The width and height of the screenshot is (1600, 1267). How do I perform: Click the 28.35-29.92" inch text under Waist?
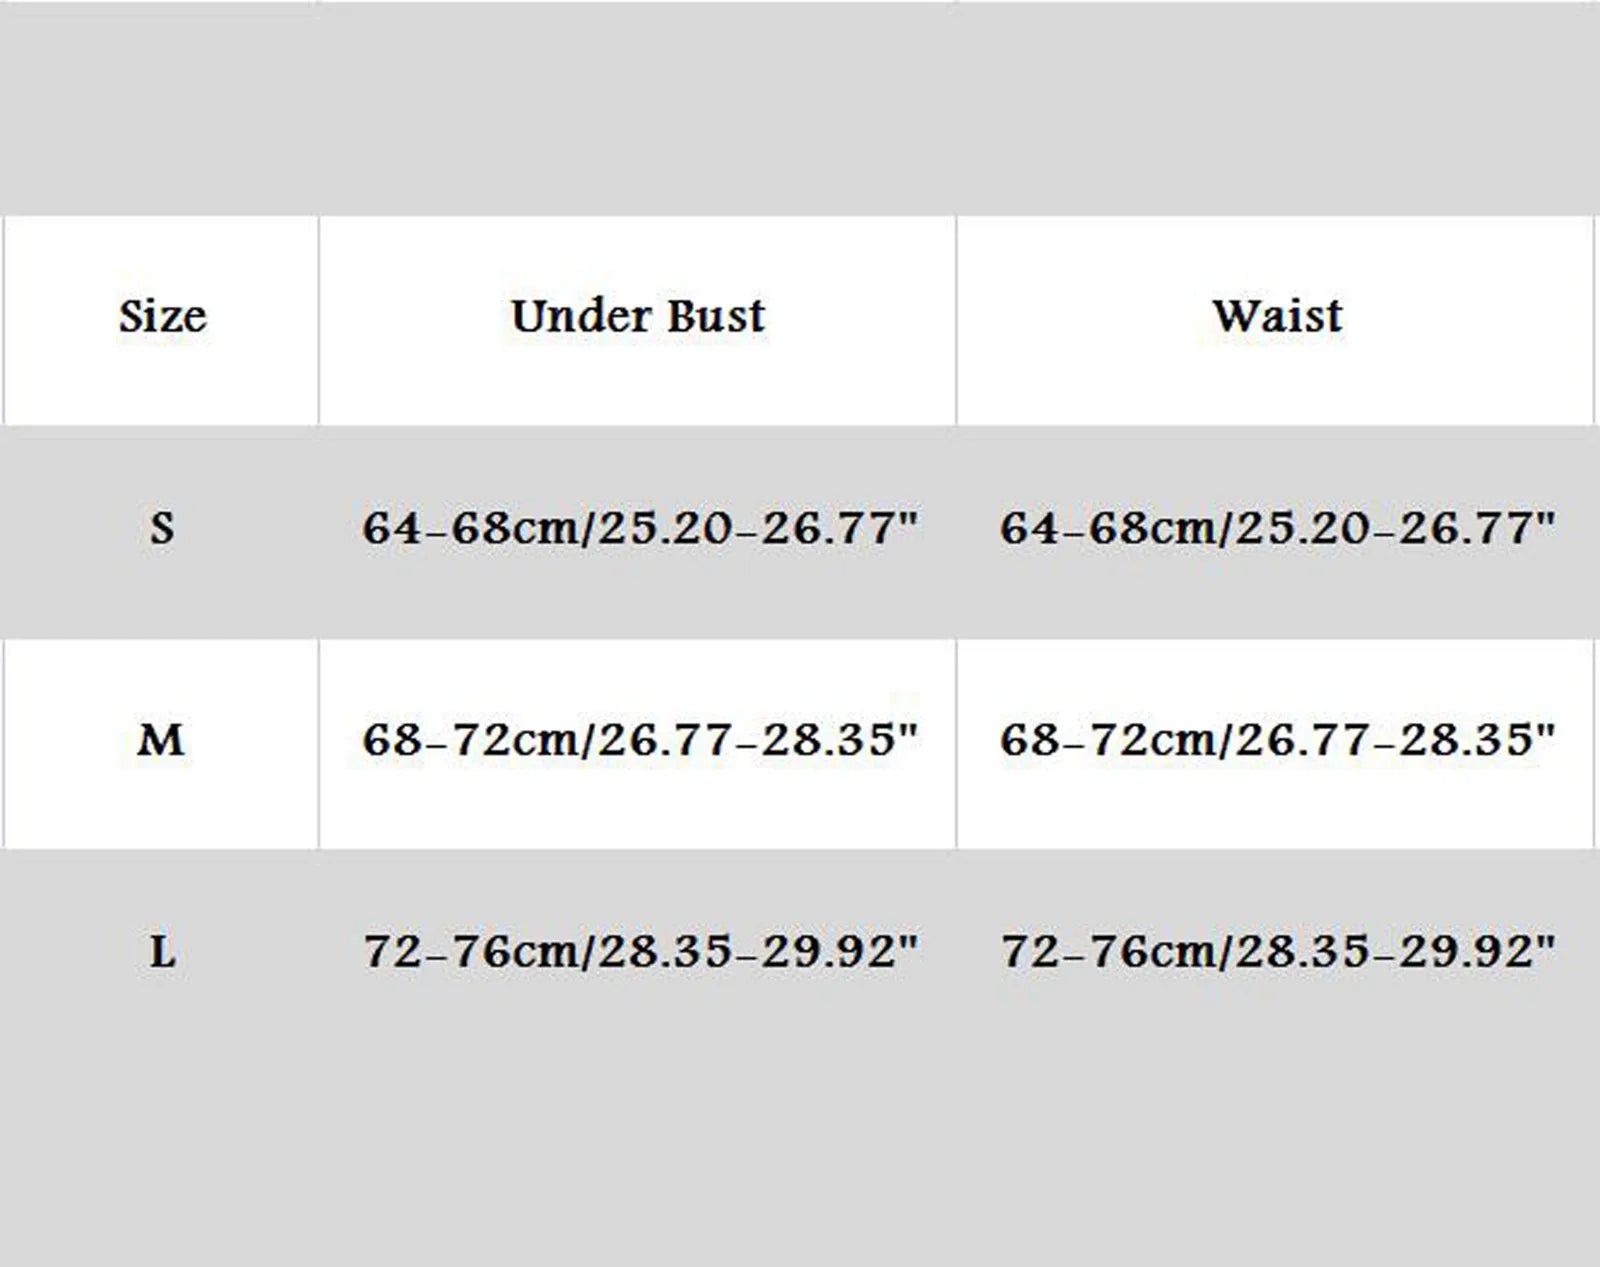tap(1395, 951)
